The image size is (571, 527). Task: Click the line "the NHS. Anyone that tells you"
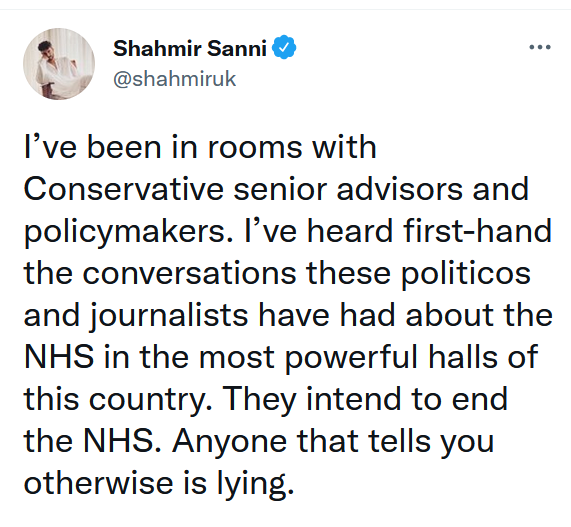(259, 442)
